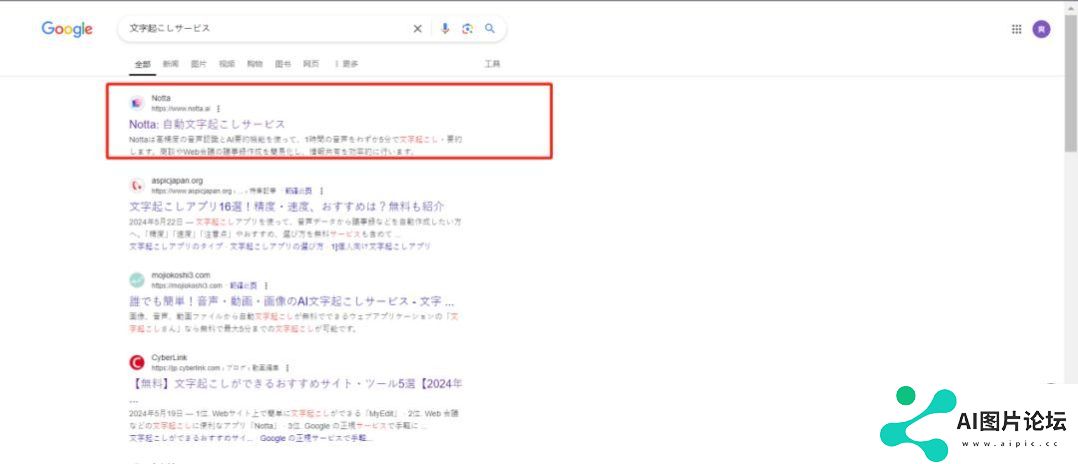The height and width of the screenshot is (464, 1078).
Task: Click the CyberLink site name text
Action: pyautogui.click(x=169, y=357)
